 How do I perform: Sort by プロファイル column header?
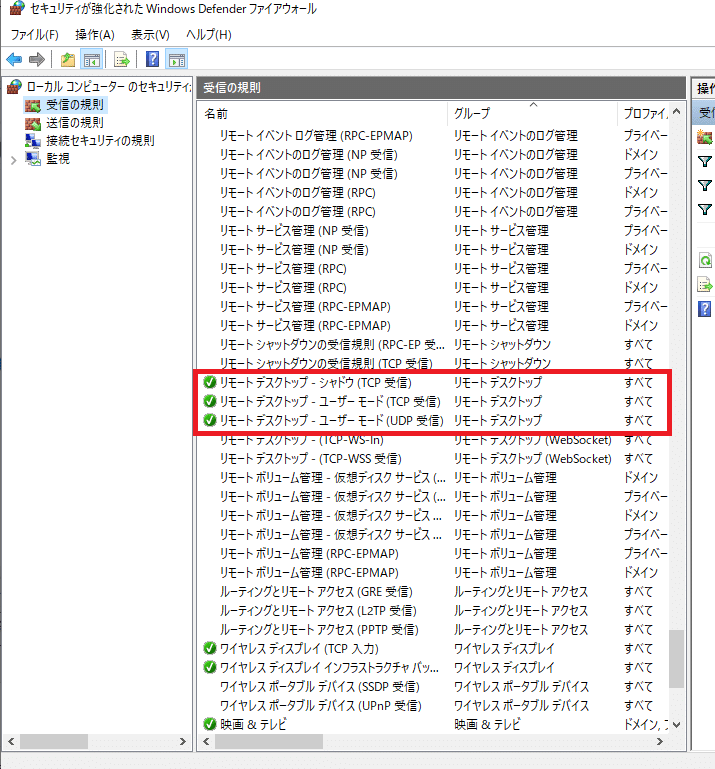643,114
